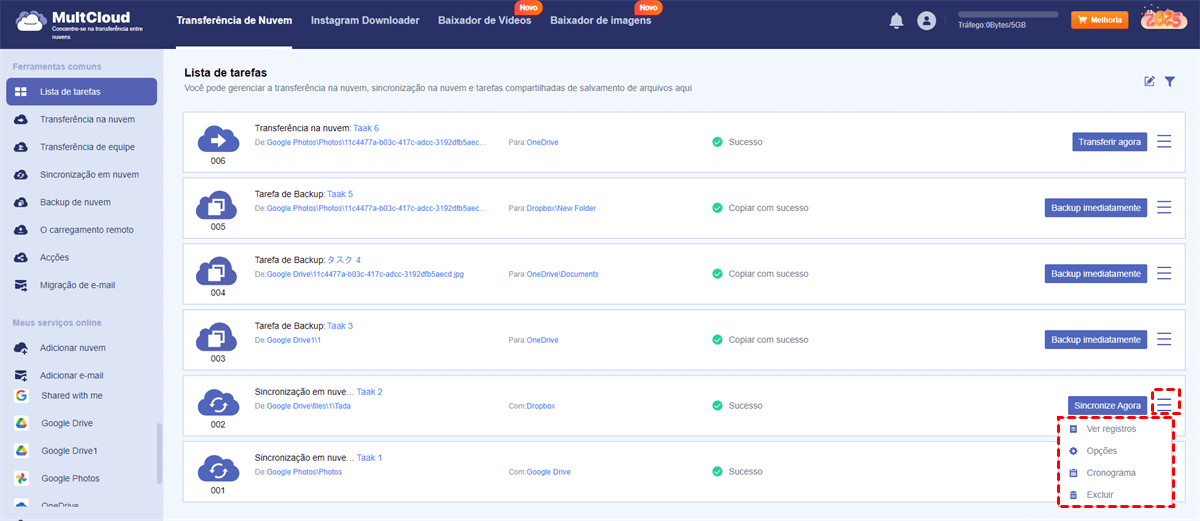This screenshot has height=521, width=1200.
Task: Click the traffic usage progress bar
Action: coord(1008,15)
